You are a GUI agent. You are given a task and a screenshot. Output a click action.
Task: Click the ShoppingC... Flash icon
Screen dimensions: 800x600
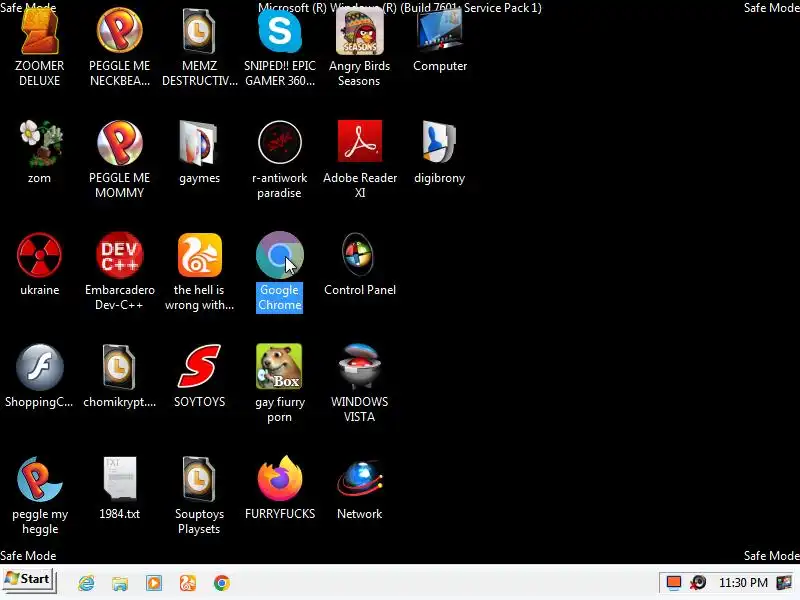click(39, 367)
